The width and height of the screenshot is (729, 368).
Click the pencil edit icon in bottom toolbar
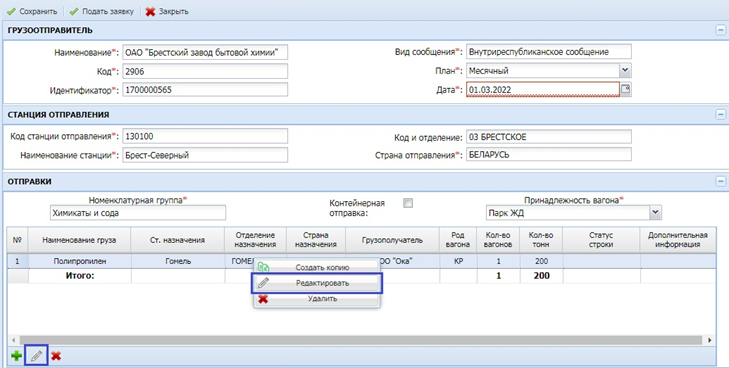37,356
